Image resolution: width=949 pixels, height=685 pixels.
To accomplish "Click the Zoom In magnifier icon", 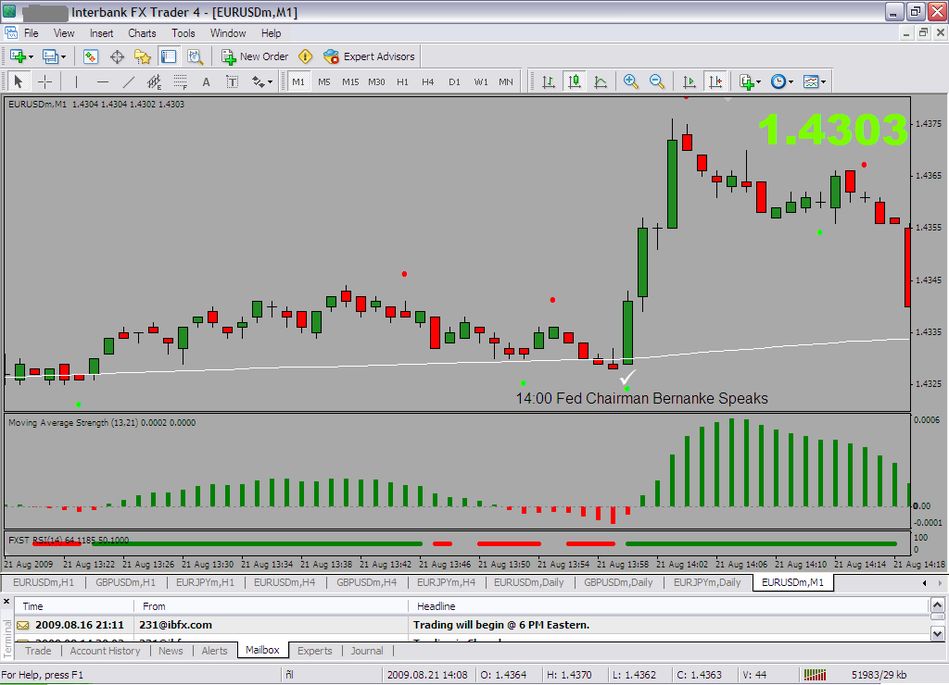I will (631, 82).
